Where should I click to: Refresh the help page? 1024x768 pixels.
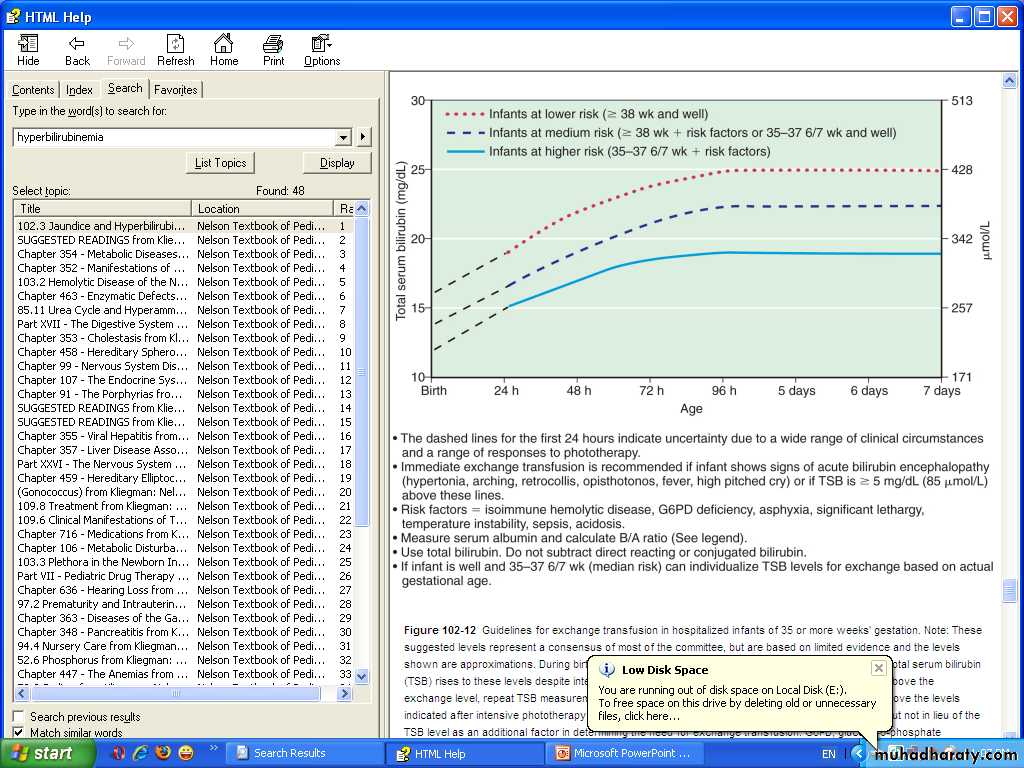(x=175, y=50)
